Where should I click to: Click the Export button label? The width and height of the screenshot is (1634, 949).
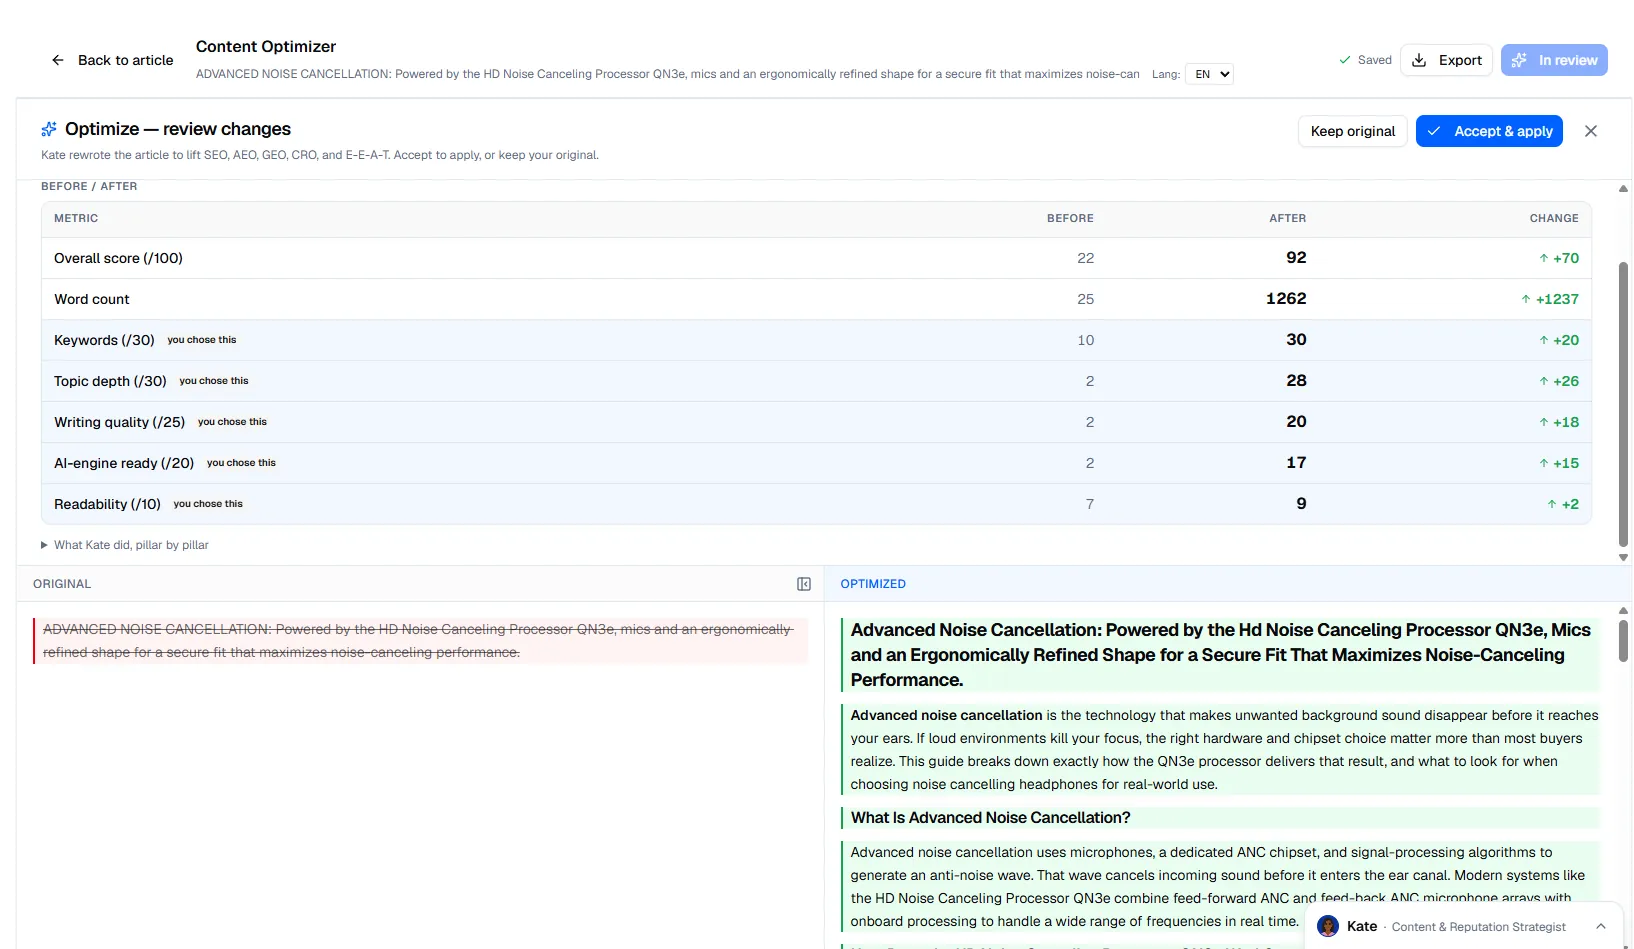click(x=1460, y=60)
